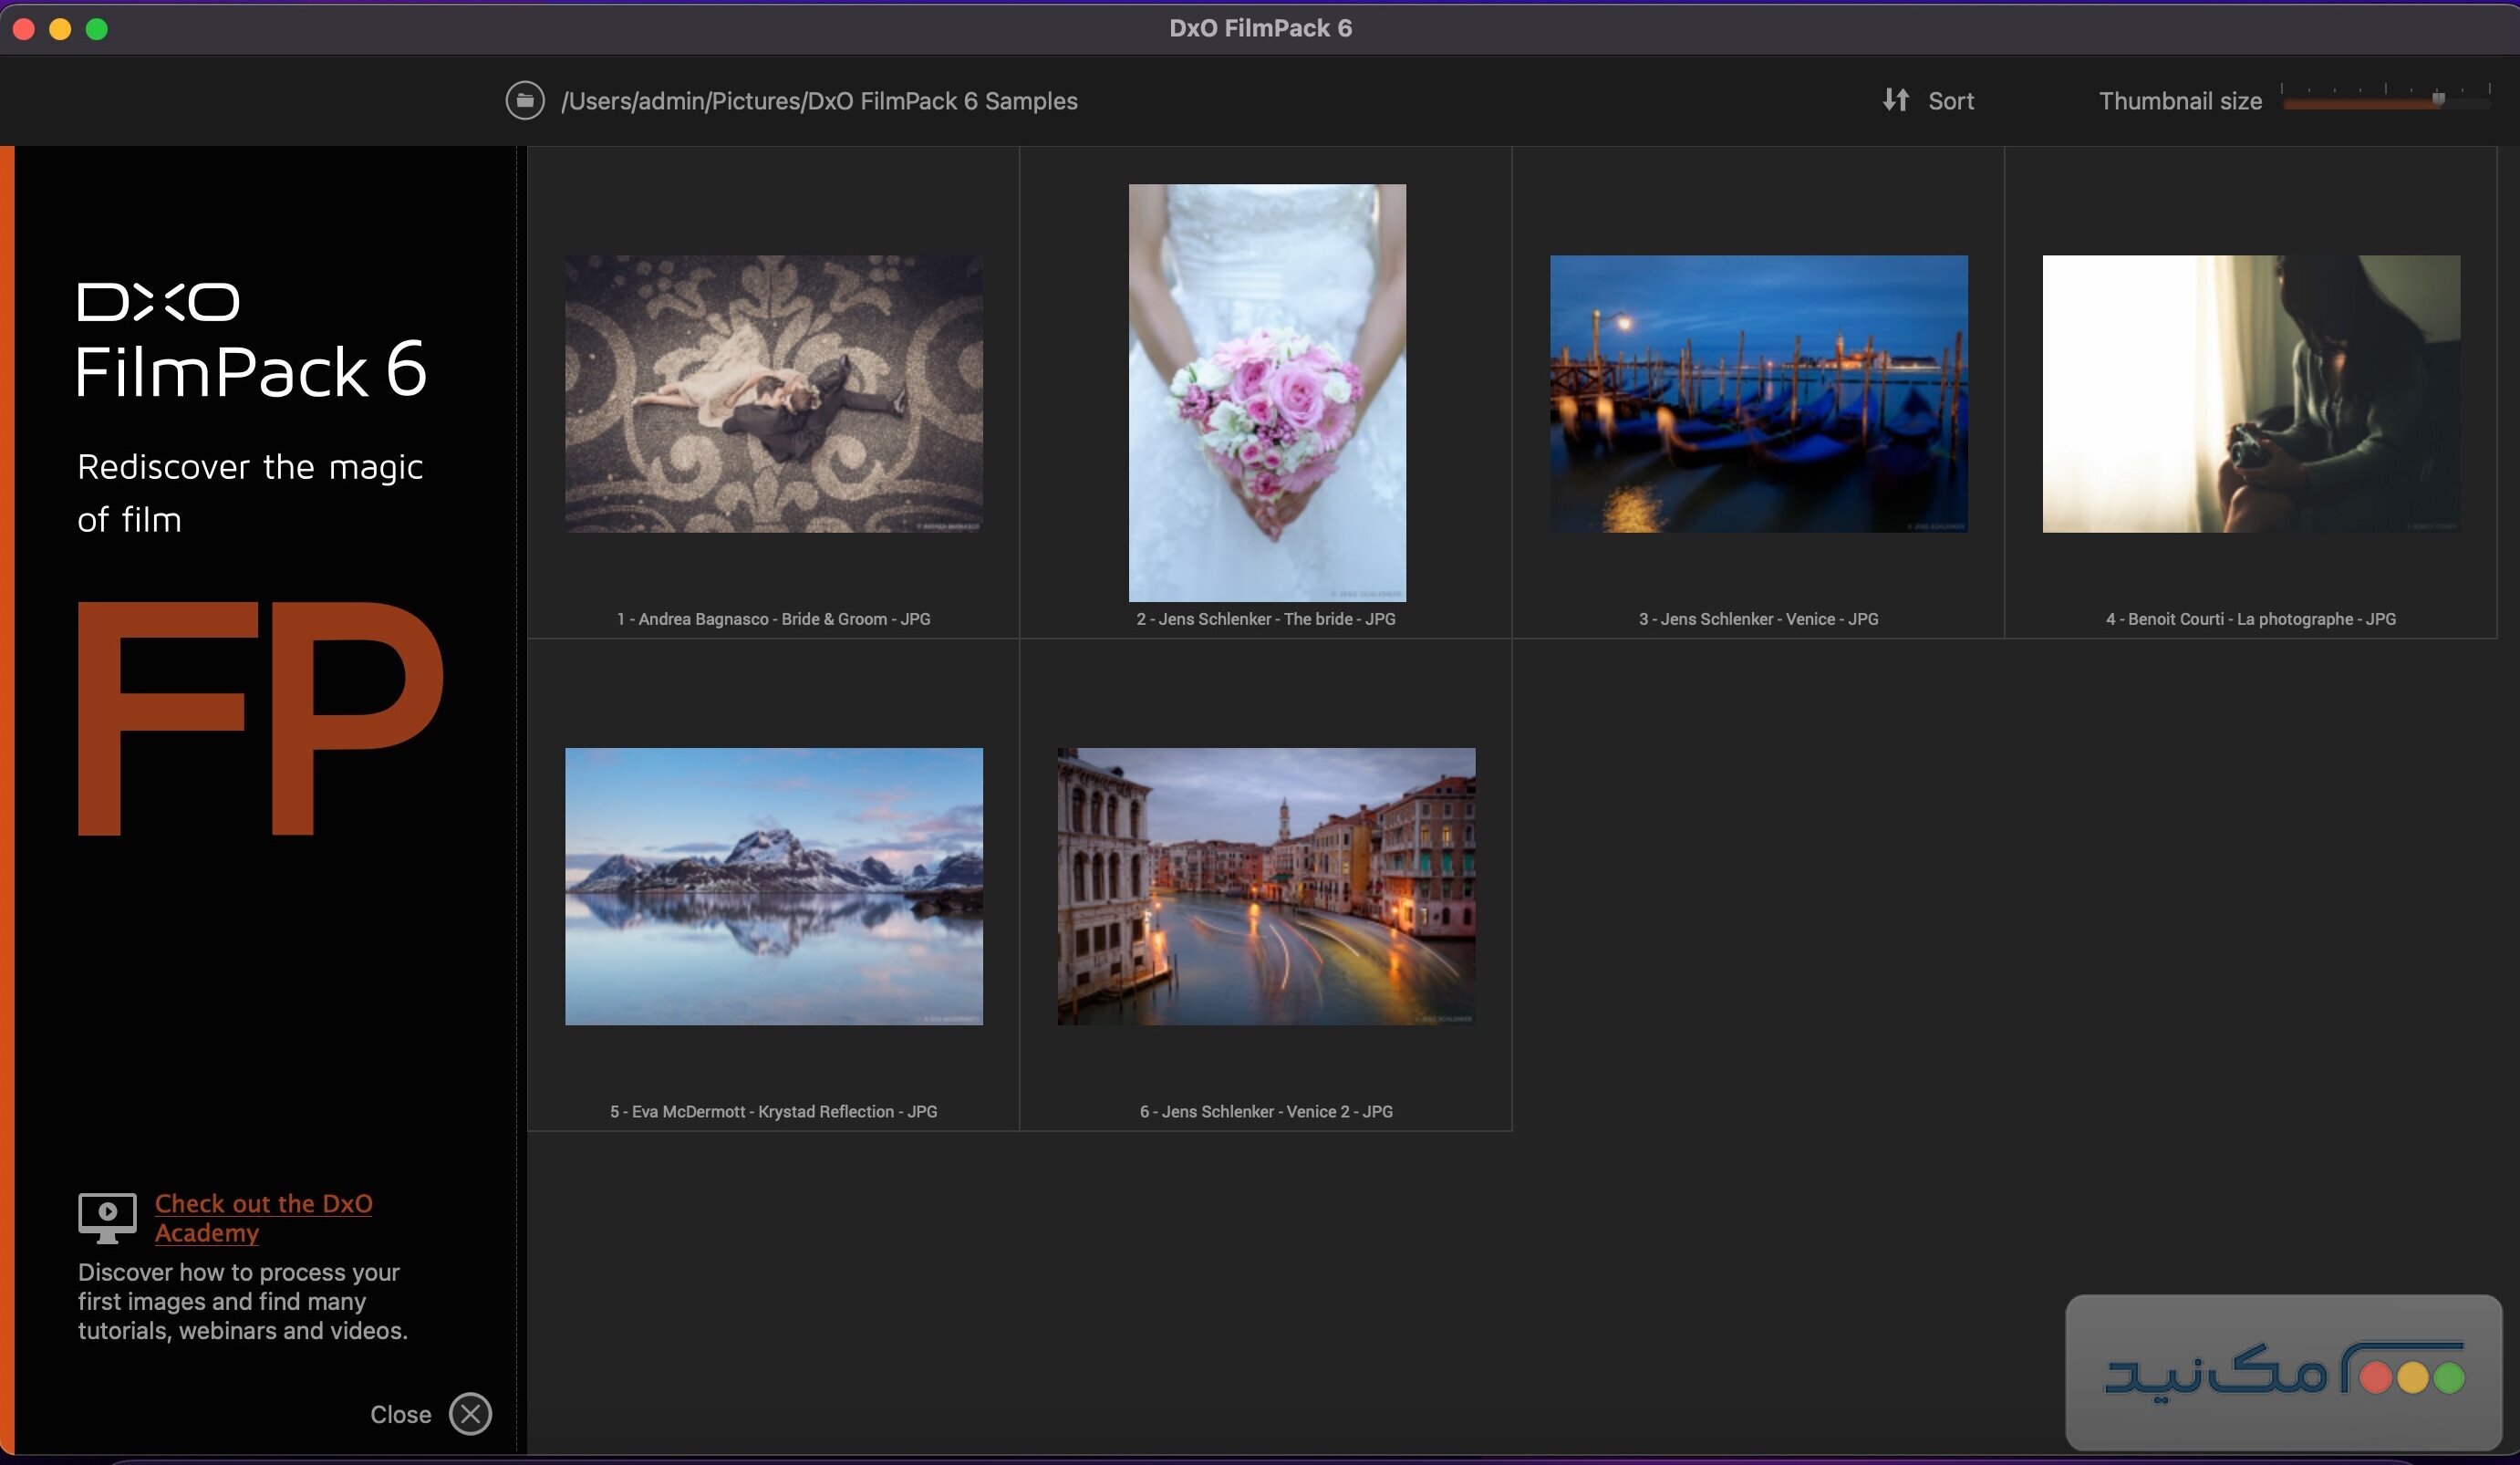Select the Bride & Groom thumbnail
Screen dimensions: 2520x1465
[x=773, y=393]
